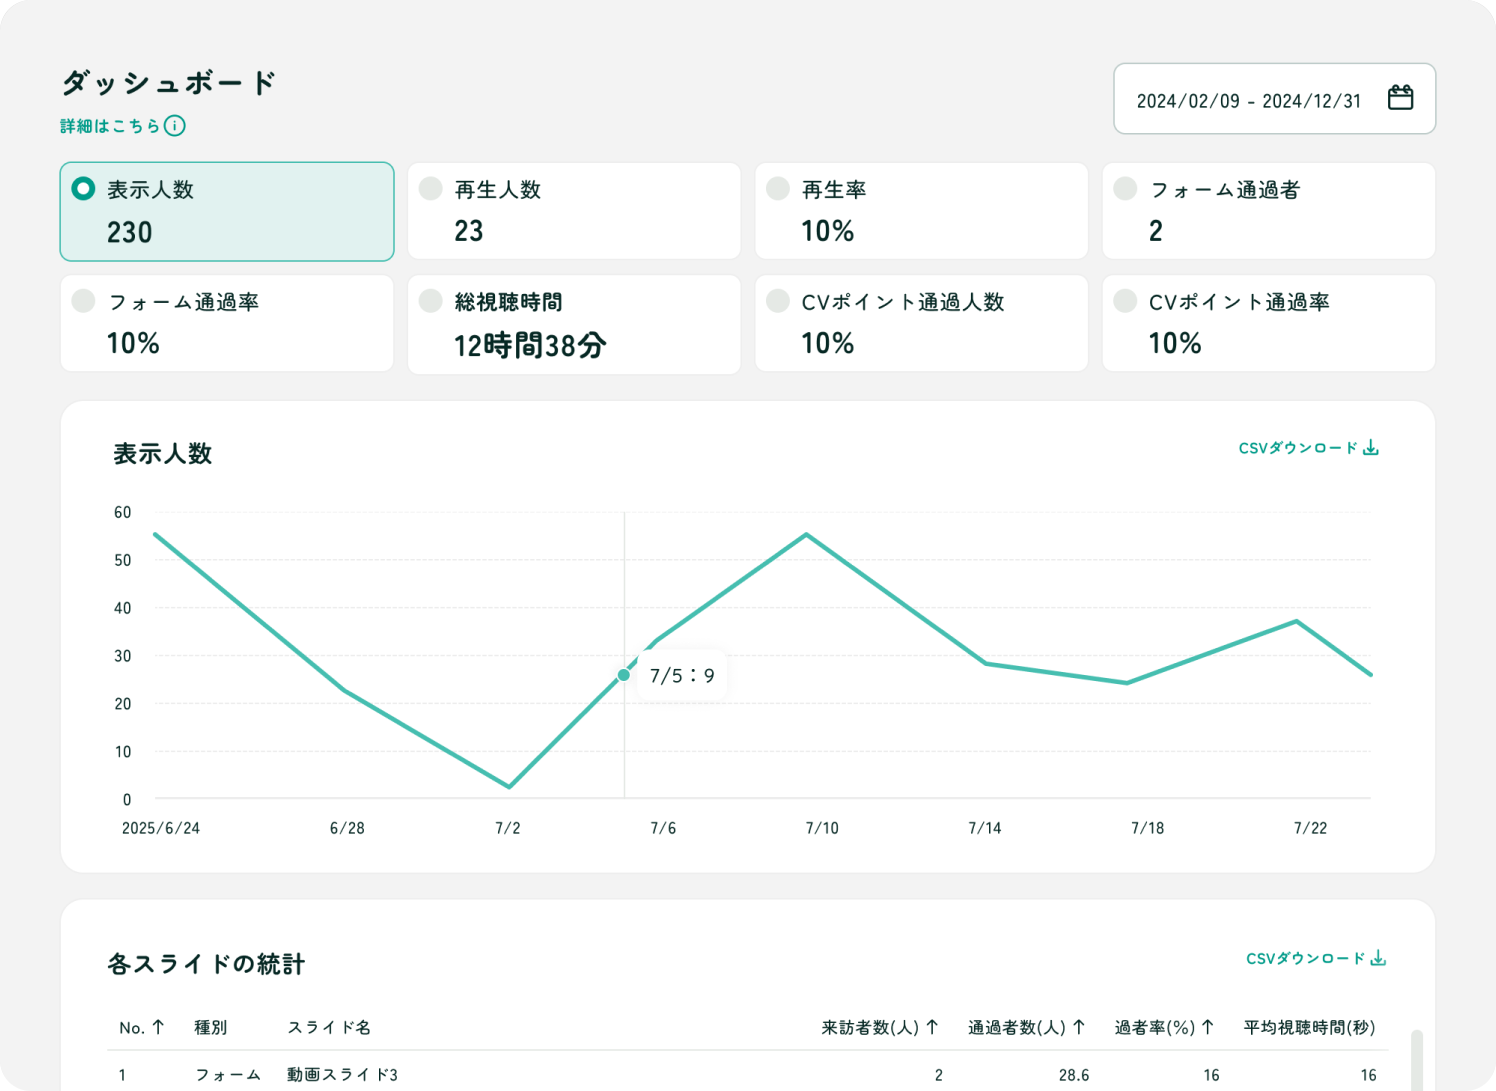Choose the CVポイント通過人数 radio option
This screenshot has width=1496, height=1091.
point(778,301)
